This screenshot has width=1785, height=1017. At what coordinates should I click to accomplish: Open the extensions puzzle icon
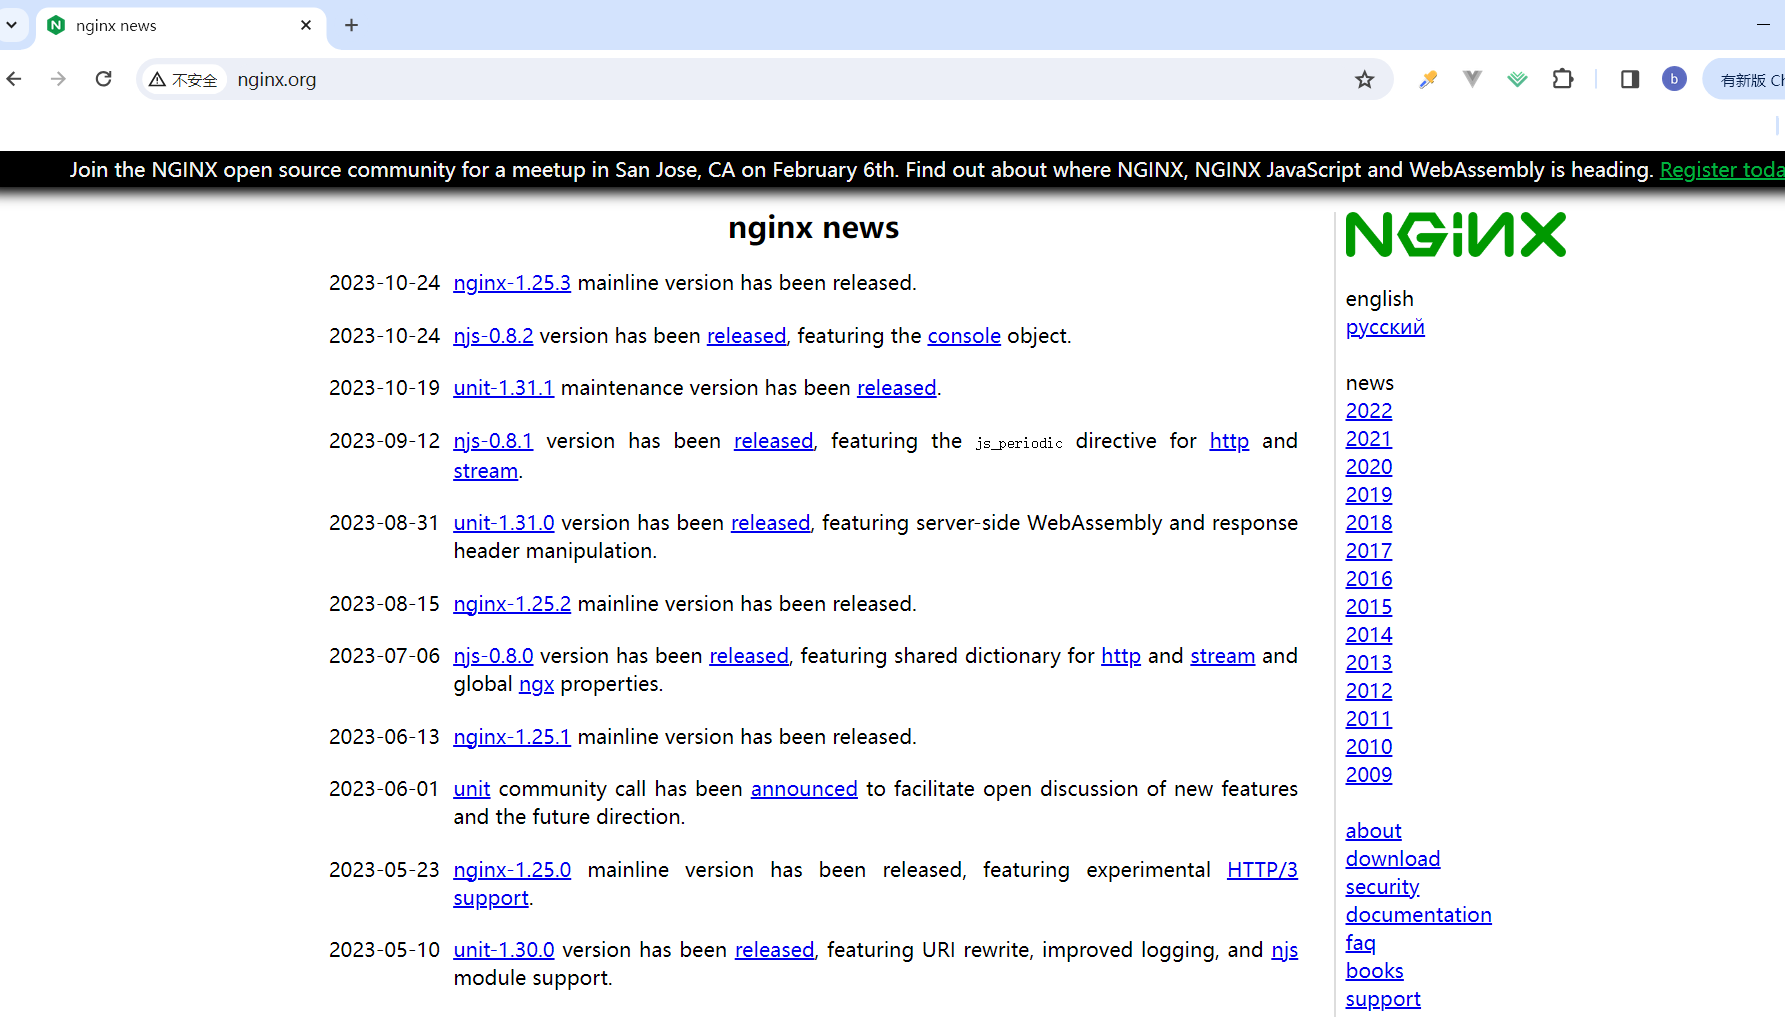tap(1562, 79)
